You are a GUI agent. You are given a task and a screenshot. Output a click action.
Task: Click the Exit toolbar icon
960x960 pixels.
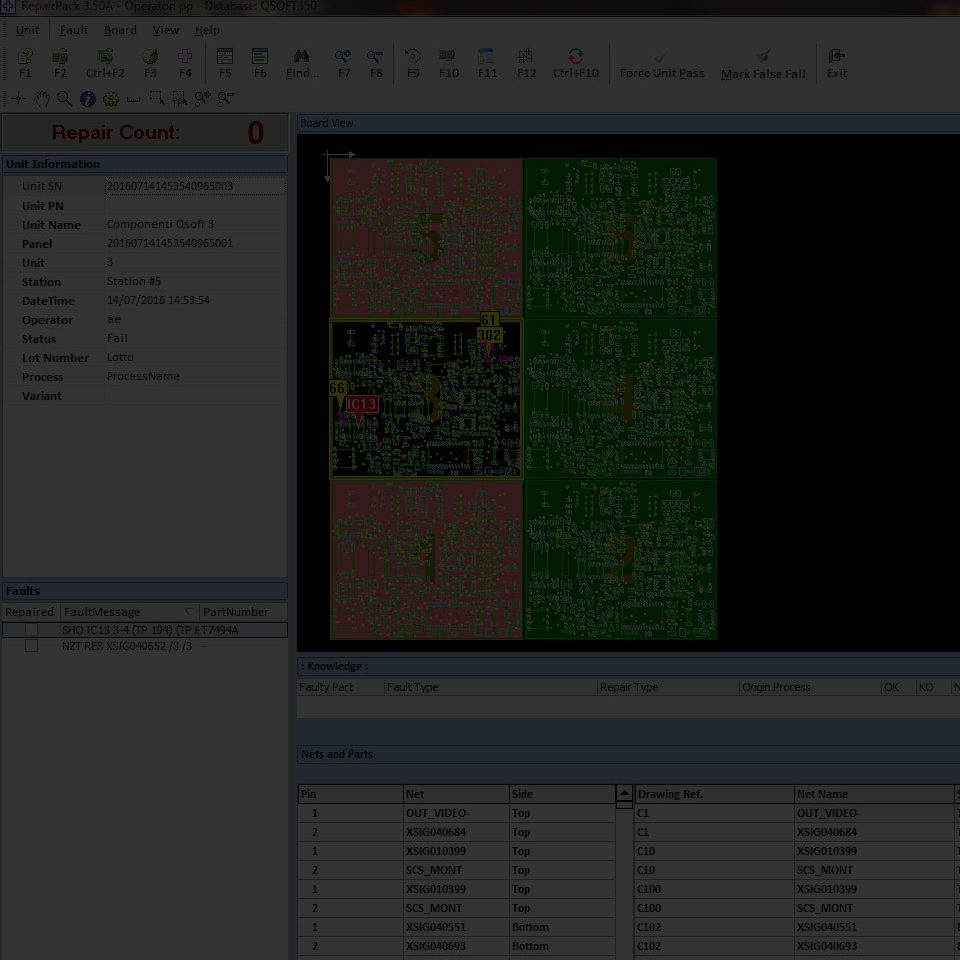[x=837, y=58]
